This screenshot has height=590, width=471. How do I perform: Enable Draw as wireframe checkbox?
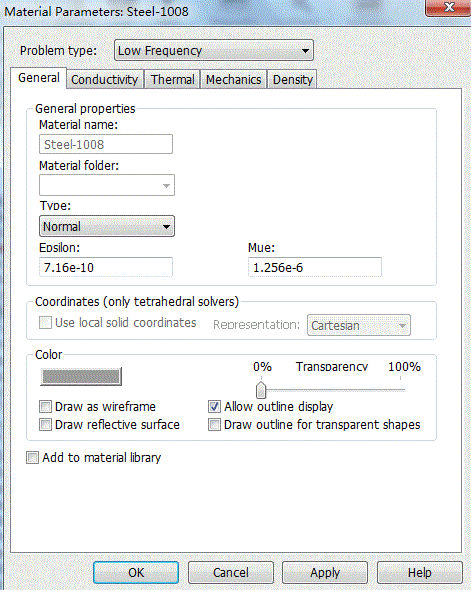tap(46, 407)
